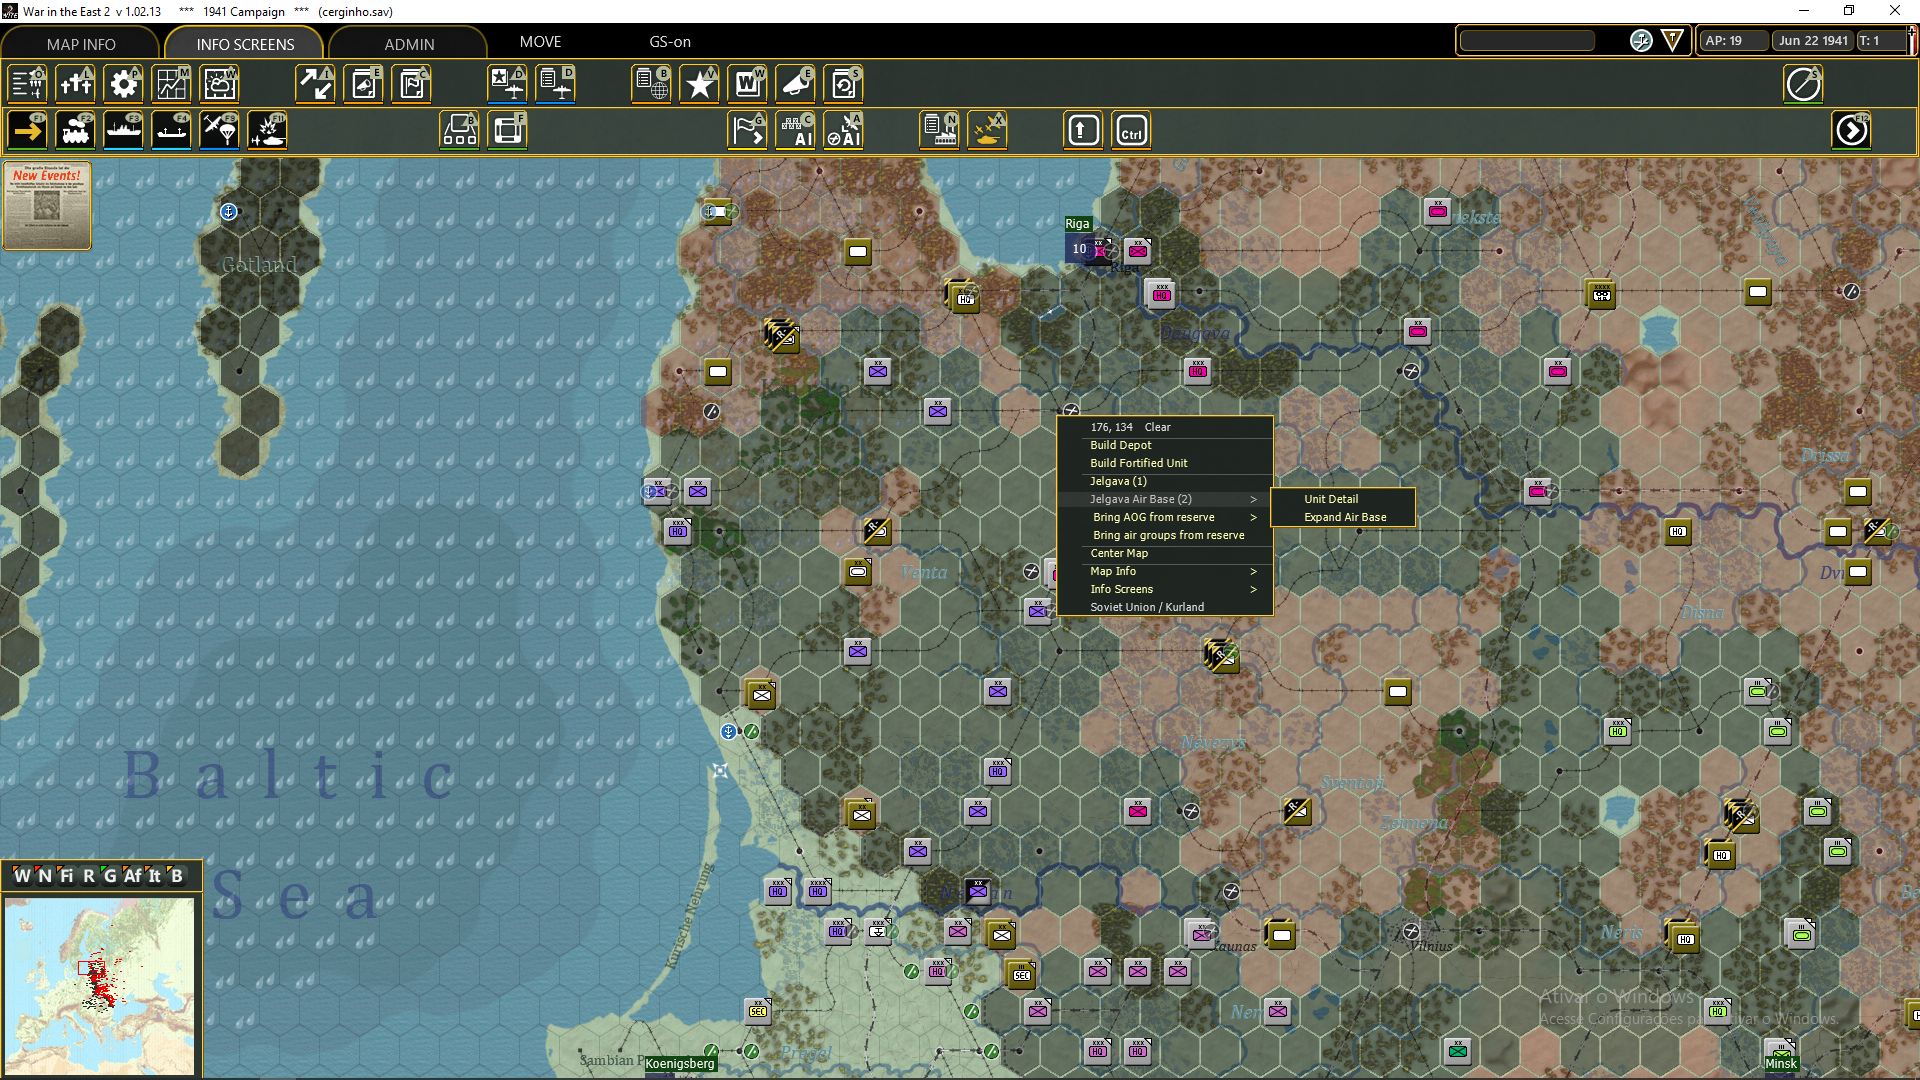1920x1080 pixels.
Task: Toggle the Ctrl key button
Action: [1132, 131]
